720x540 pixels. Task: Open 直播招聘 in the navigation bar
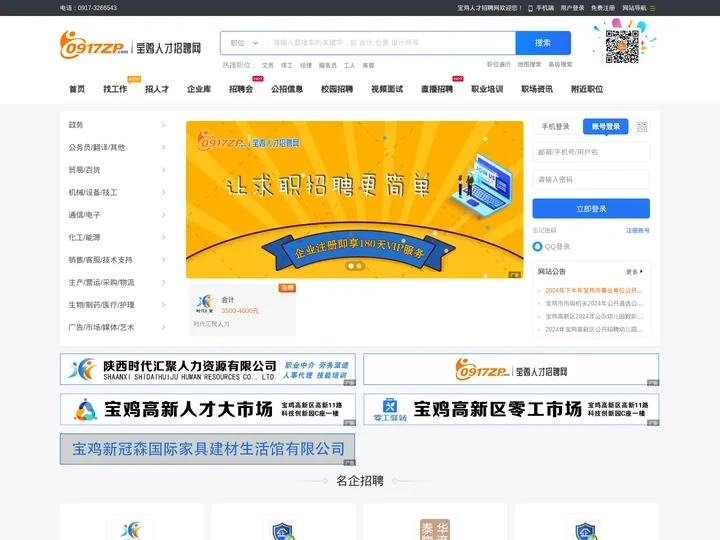pyautogui.click(x=437, y=89)
